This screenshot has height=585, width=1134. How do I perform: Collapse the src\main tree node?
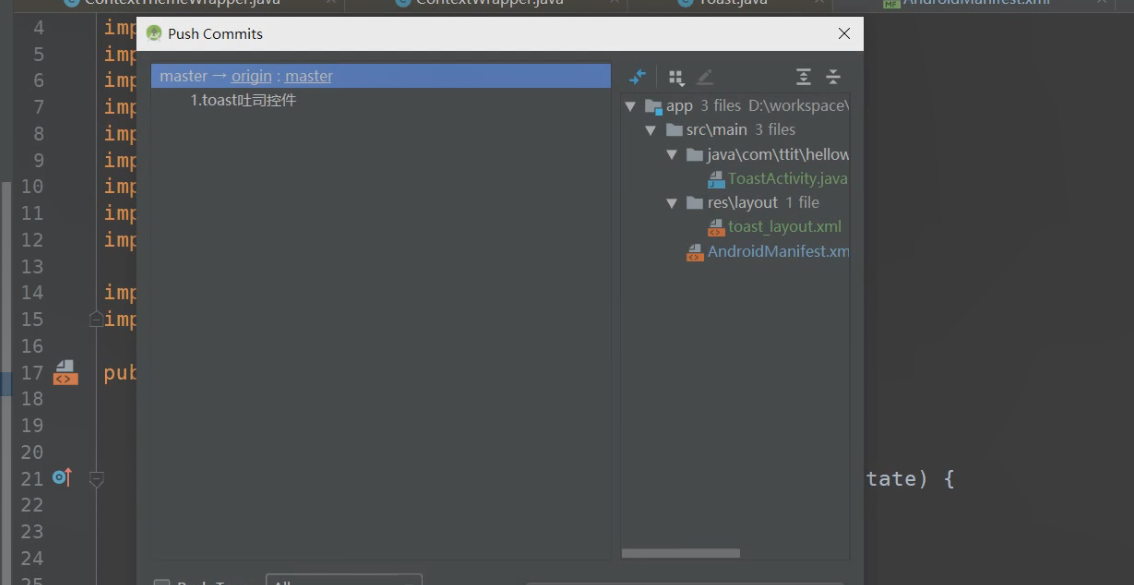pos(651,130)
